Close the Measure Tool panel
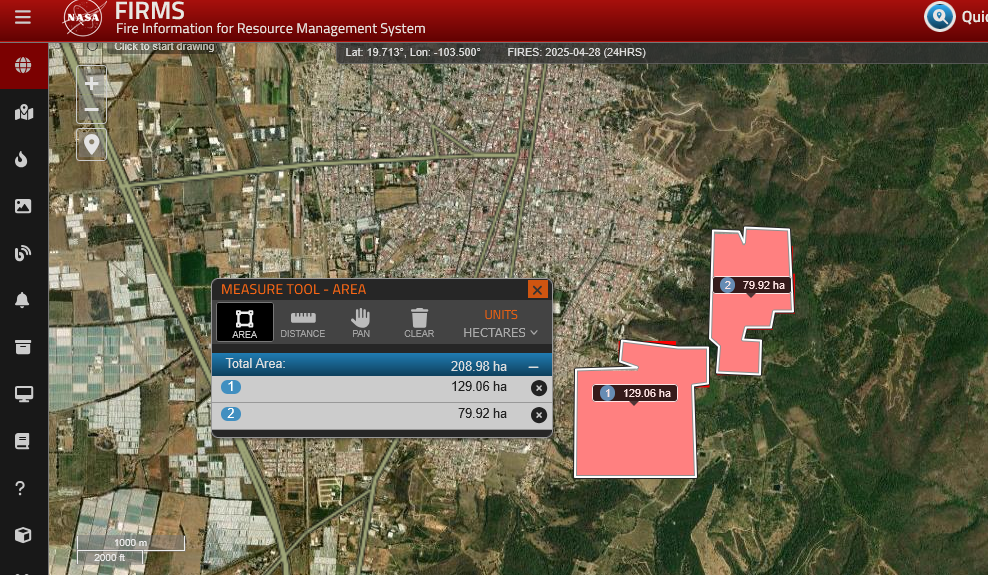The image size is (988, 575). pos(537,290)
